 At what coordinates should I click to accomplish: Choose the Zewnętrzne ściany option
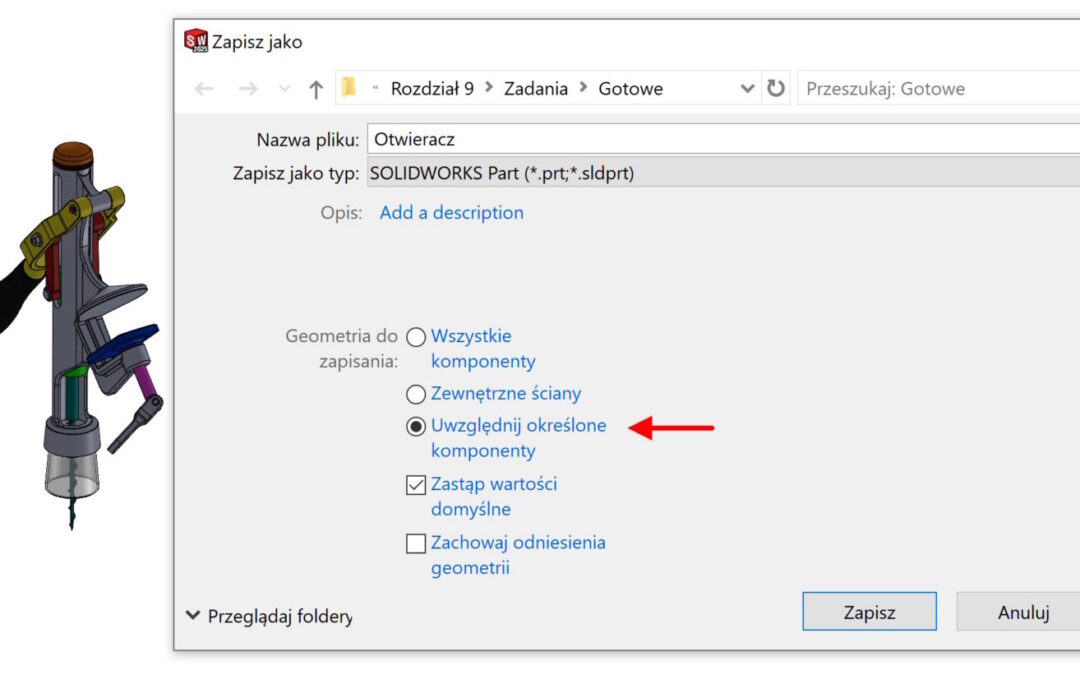coord(416,395)
